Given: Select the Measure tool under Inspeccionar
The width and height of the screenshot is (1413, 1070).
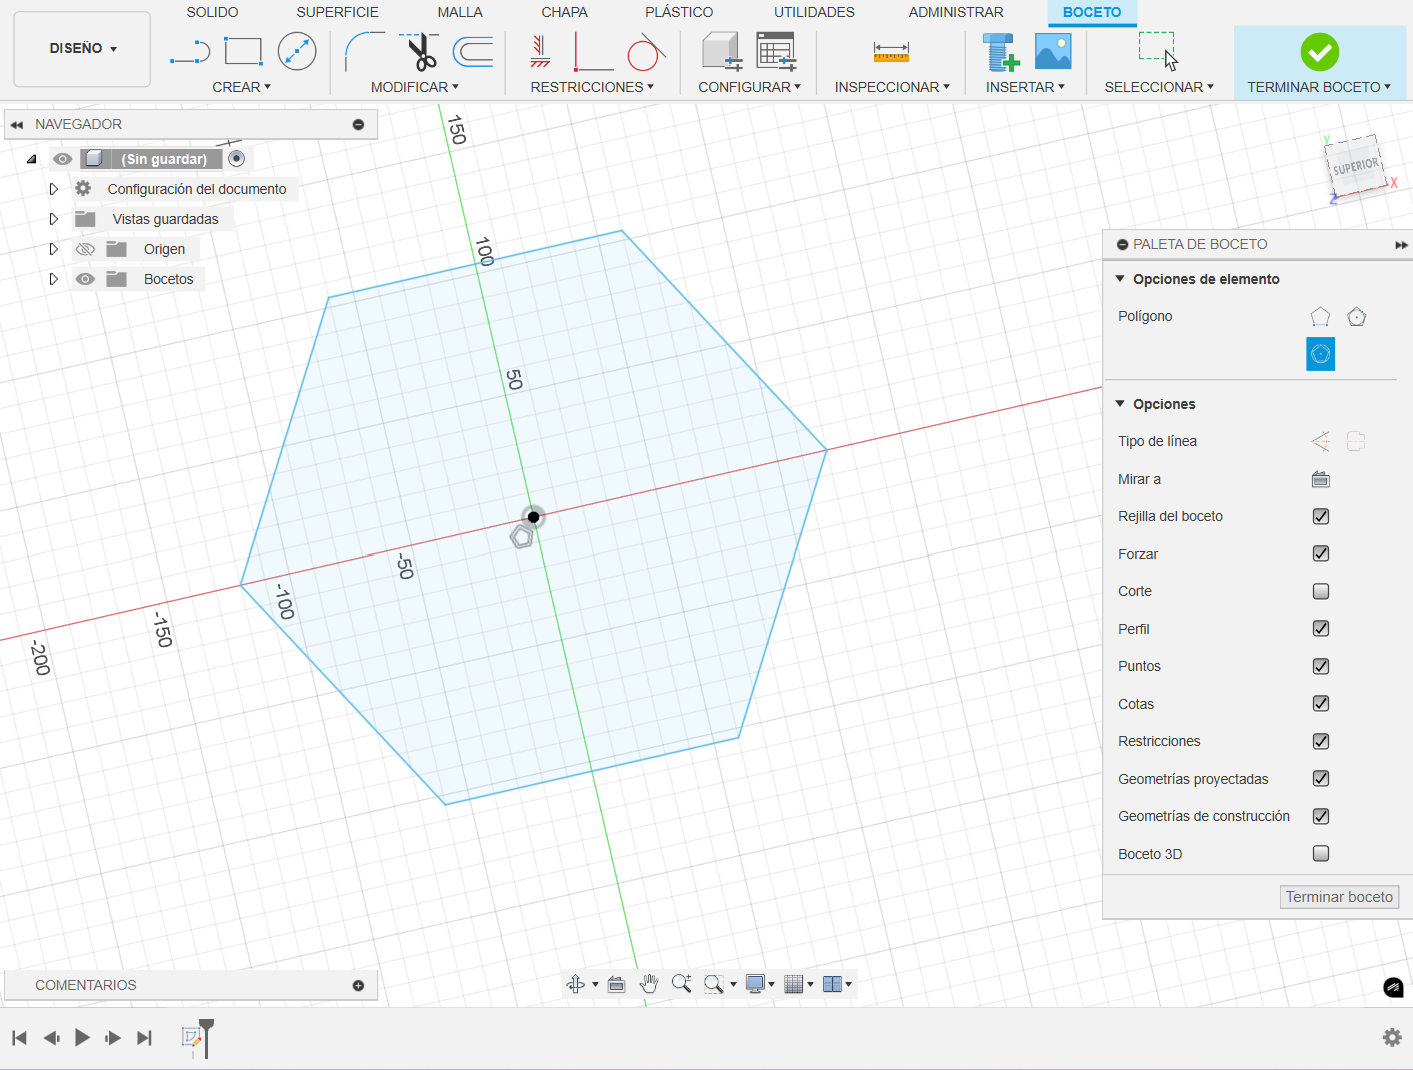Looking at the screenshot, I should click(891, 51).
